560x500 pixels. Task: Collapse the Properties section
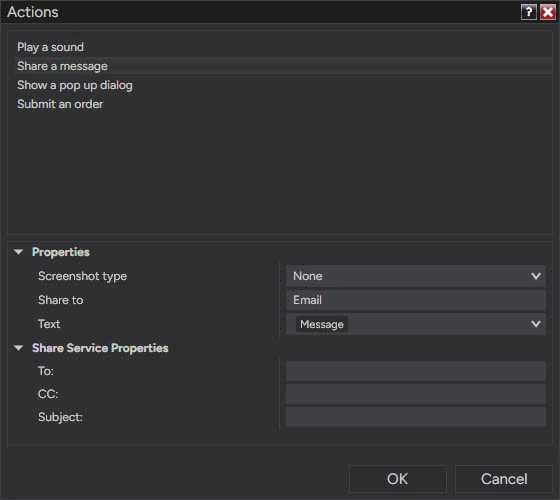point(19,252)
